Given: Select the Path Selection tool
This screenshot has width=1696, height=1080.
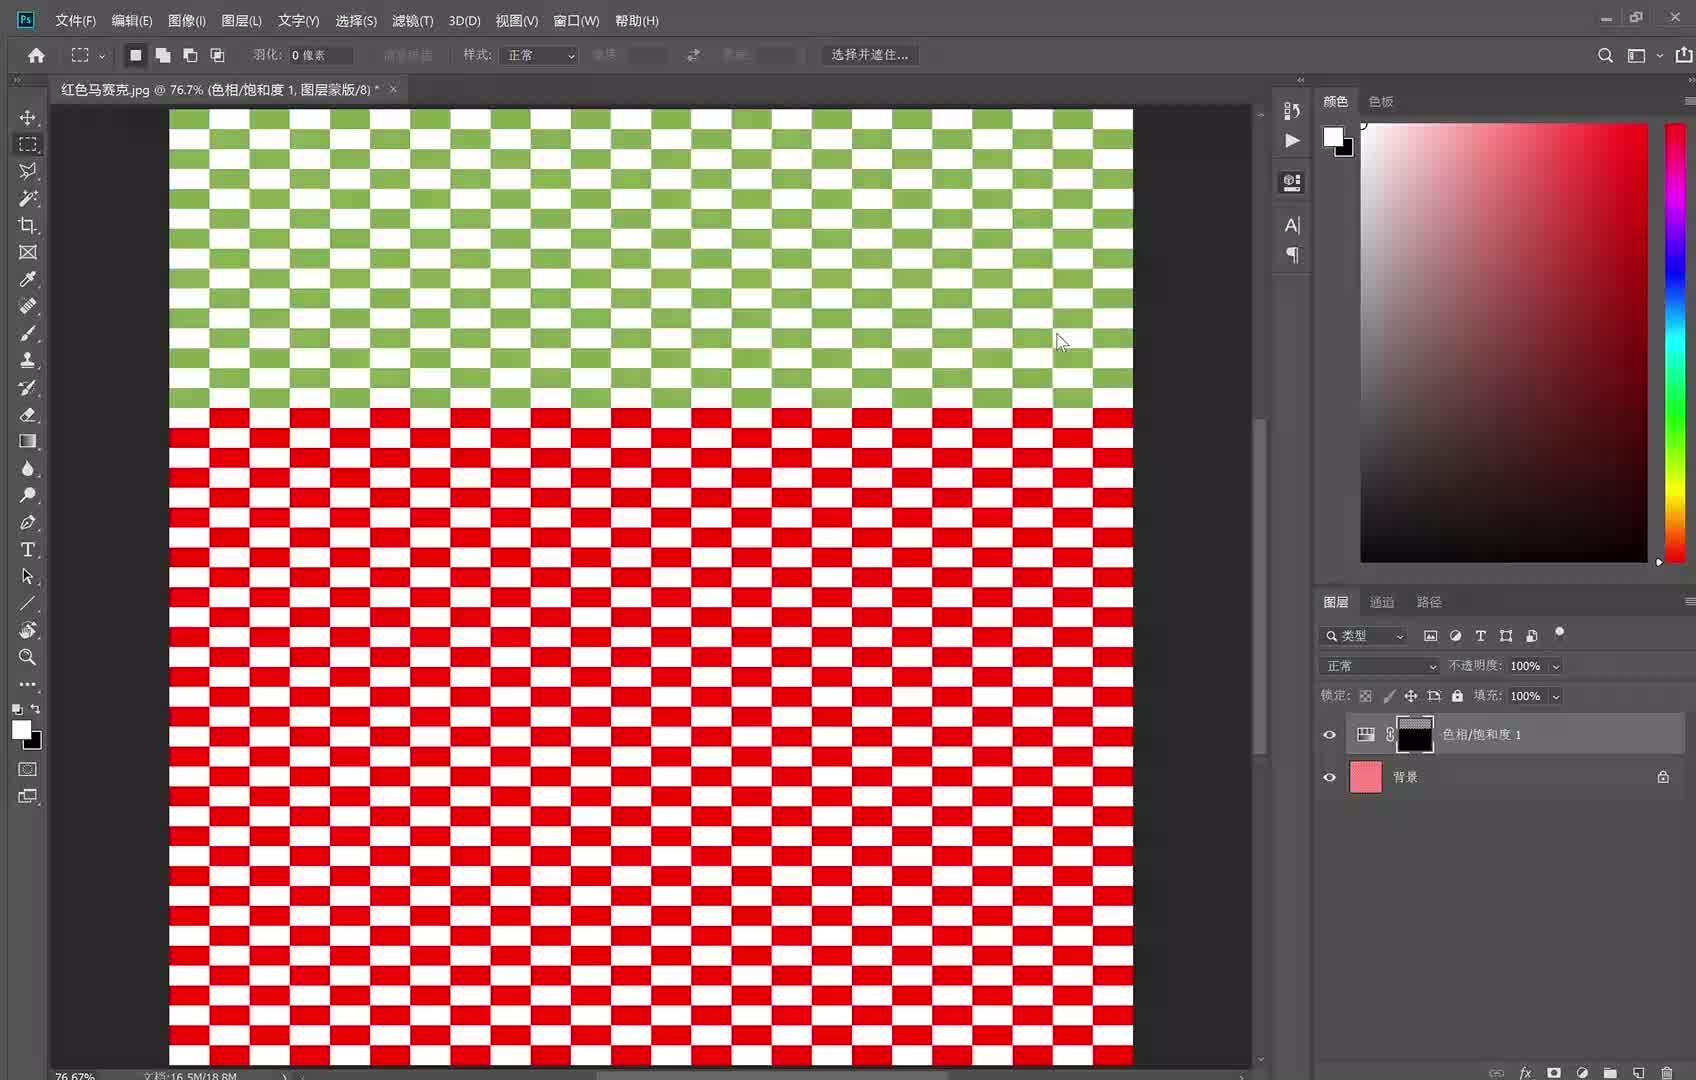Looking at the screenshot, I should click(x=27, y=577).
